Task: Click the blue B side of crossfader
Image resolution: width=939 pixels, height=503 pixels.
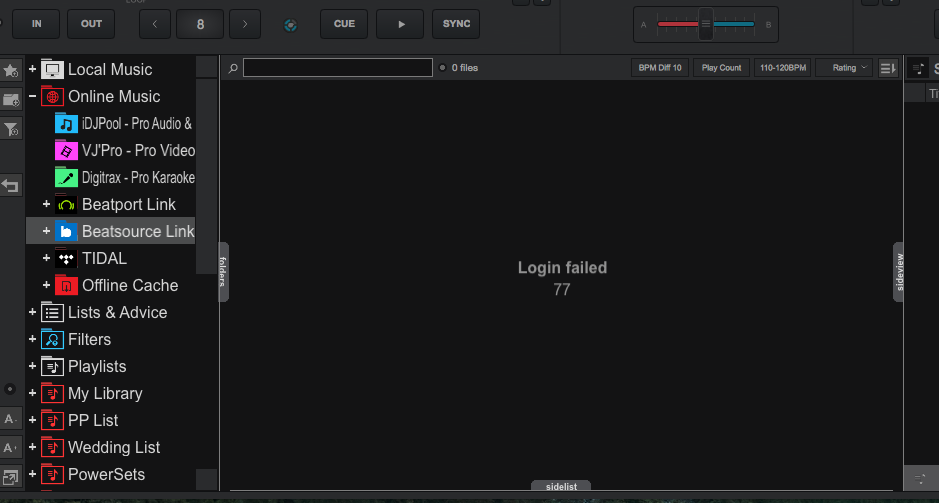Action: click(x=734, y=24)
